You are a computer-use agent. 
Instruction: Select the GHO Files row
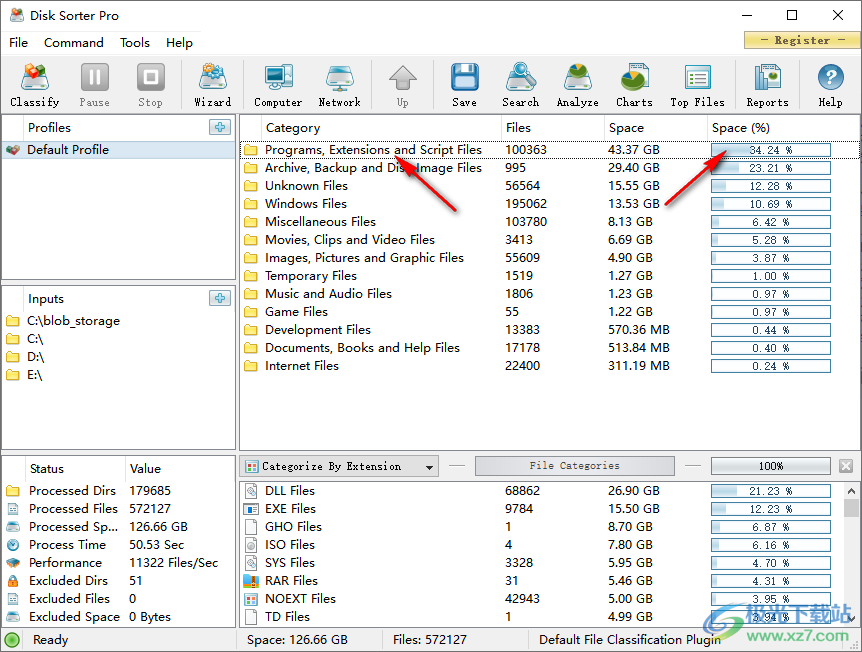[541, 527]
